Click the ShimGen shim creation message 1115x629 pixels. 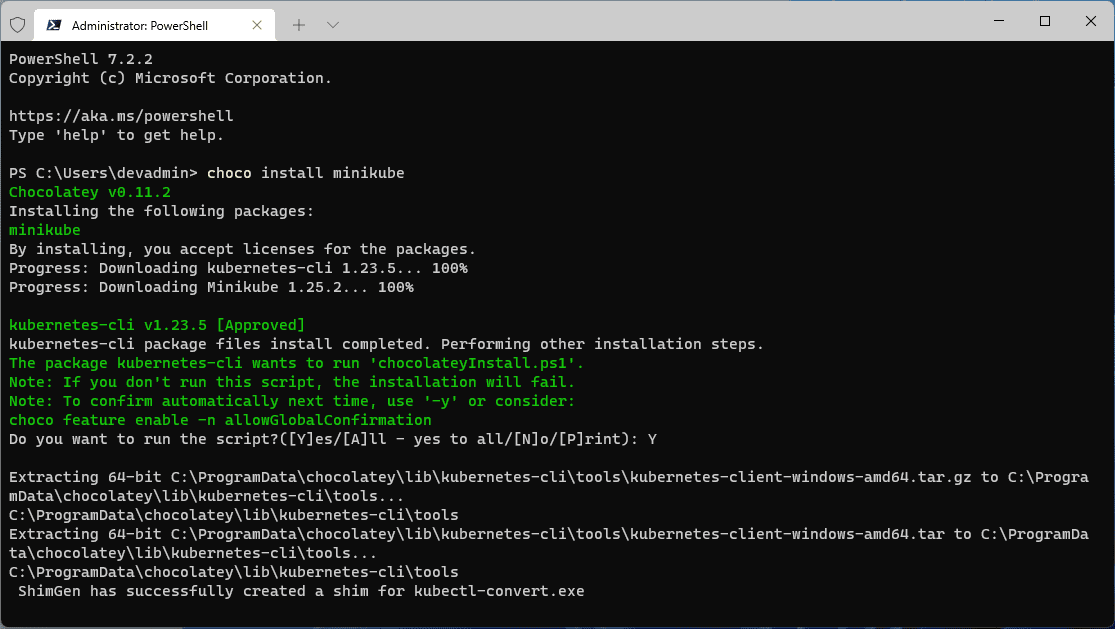tap(297, 590)
